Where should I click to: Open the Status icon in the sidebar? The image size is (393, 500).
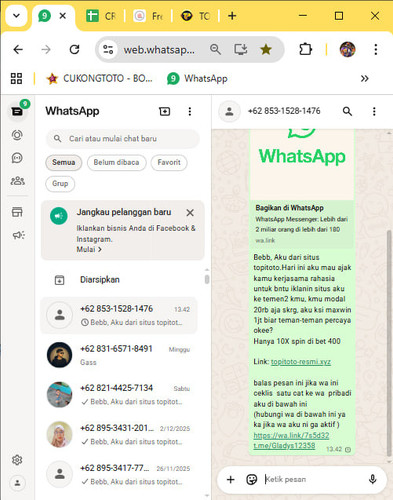click(17, 135)
